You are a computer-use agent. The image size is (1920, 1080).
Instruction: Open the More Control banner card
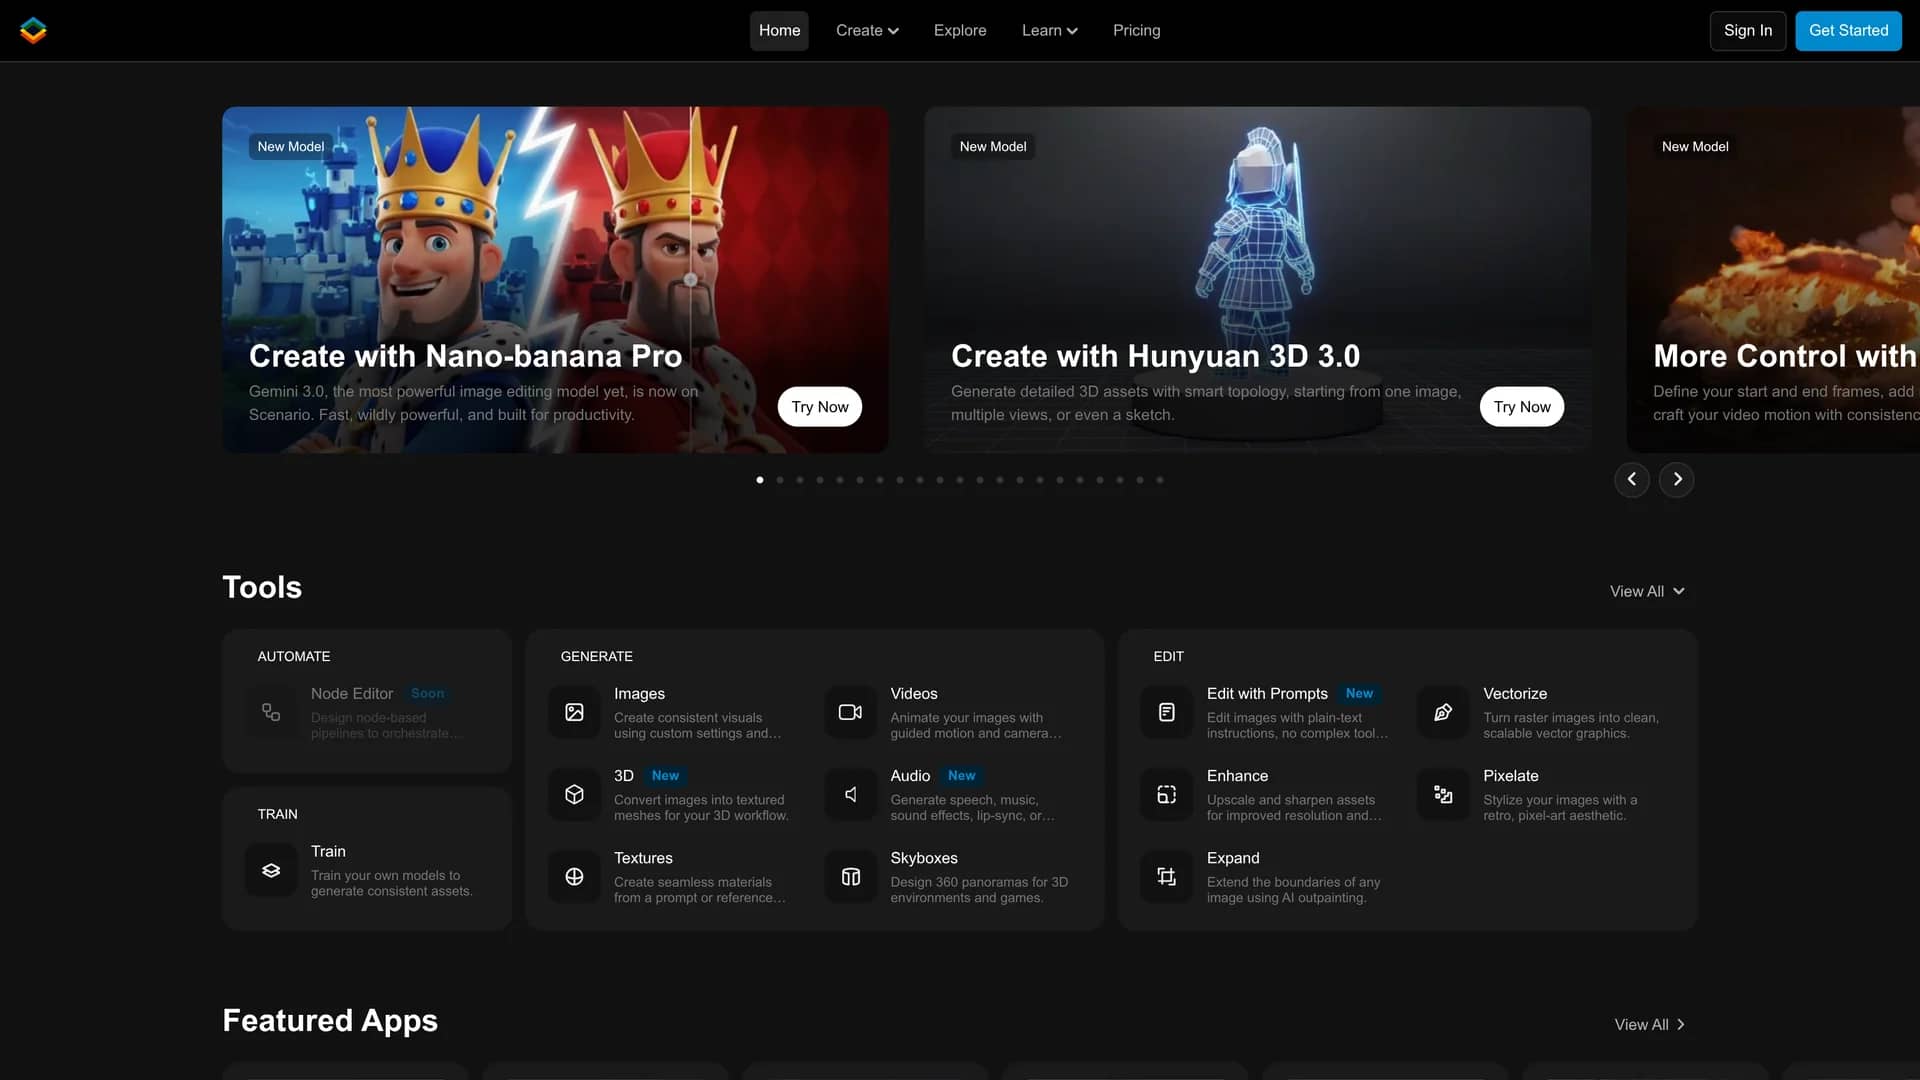(1773, 280)
